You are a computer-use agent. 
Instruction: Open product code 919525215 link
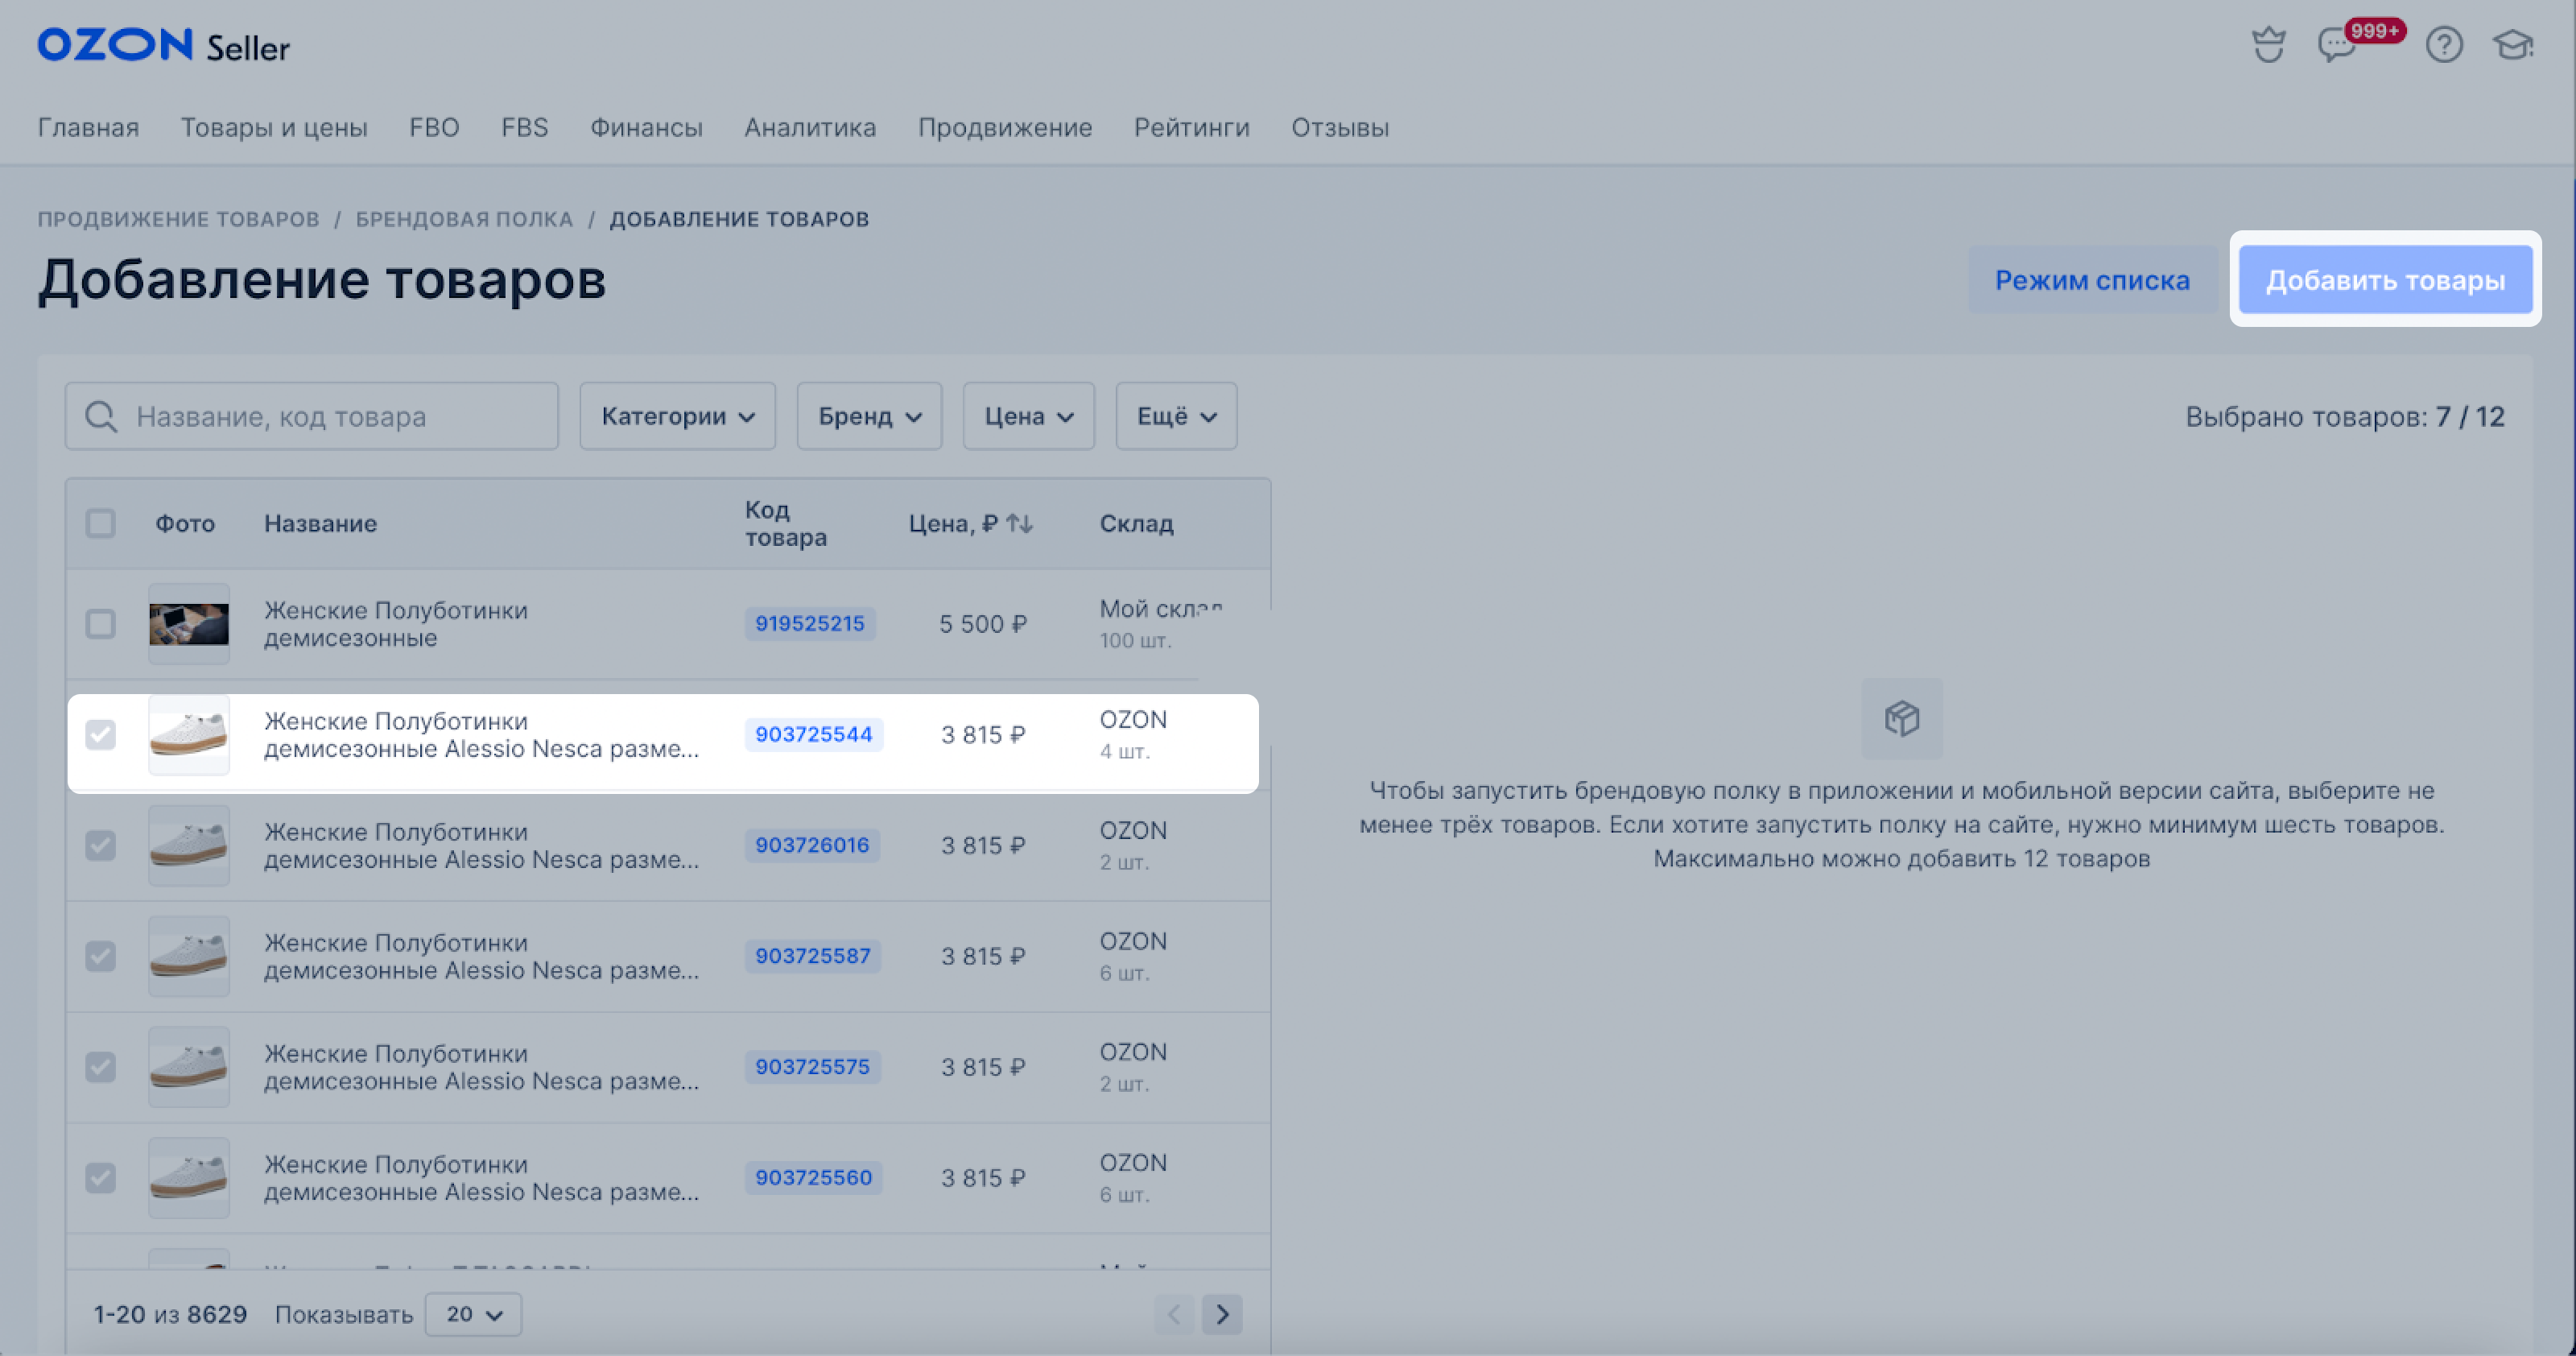(x=810, y=624)
